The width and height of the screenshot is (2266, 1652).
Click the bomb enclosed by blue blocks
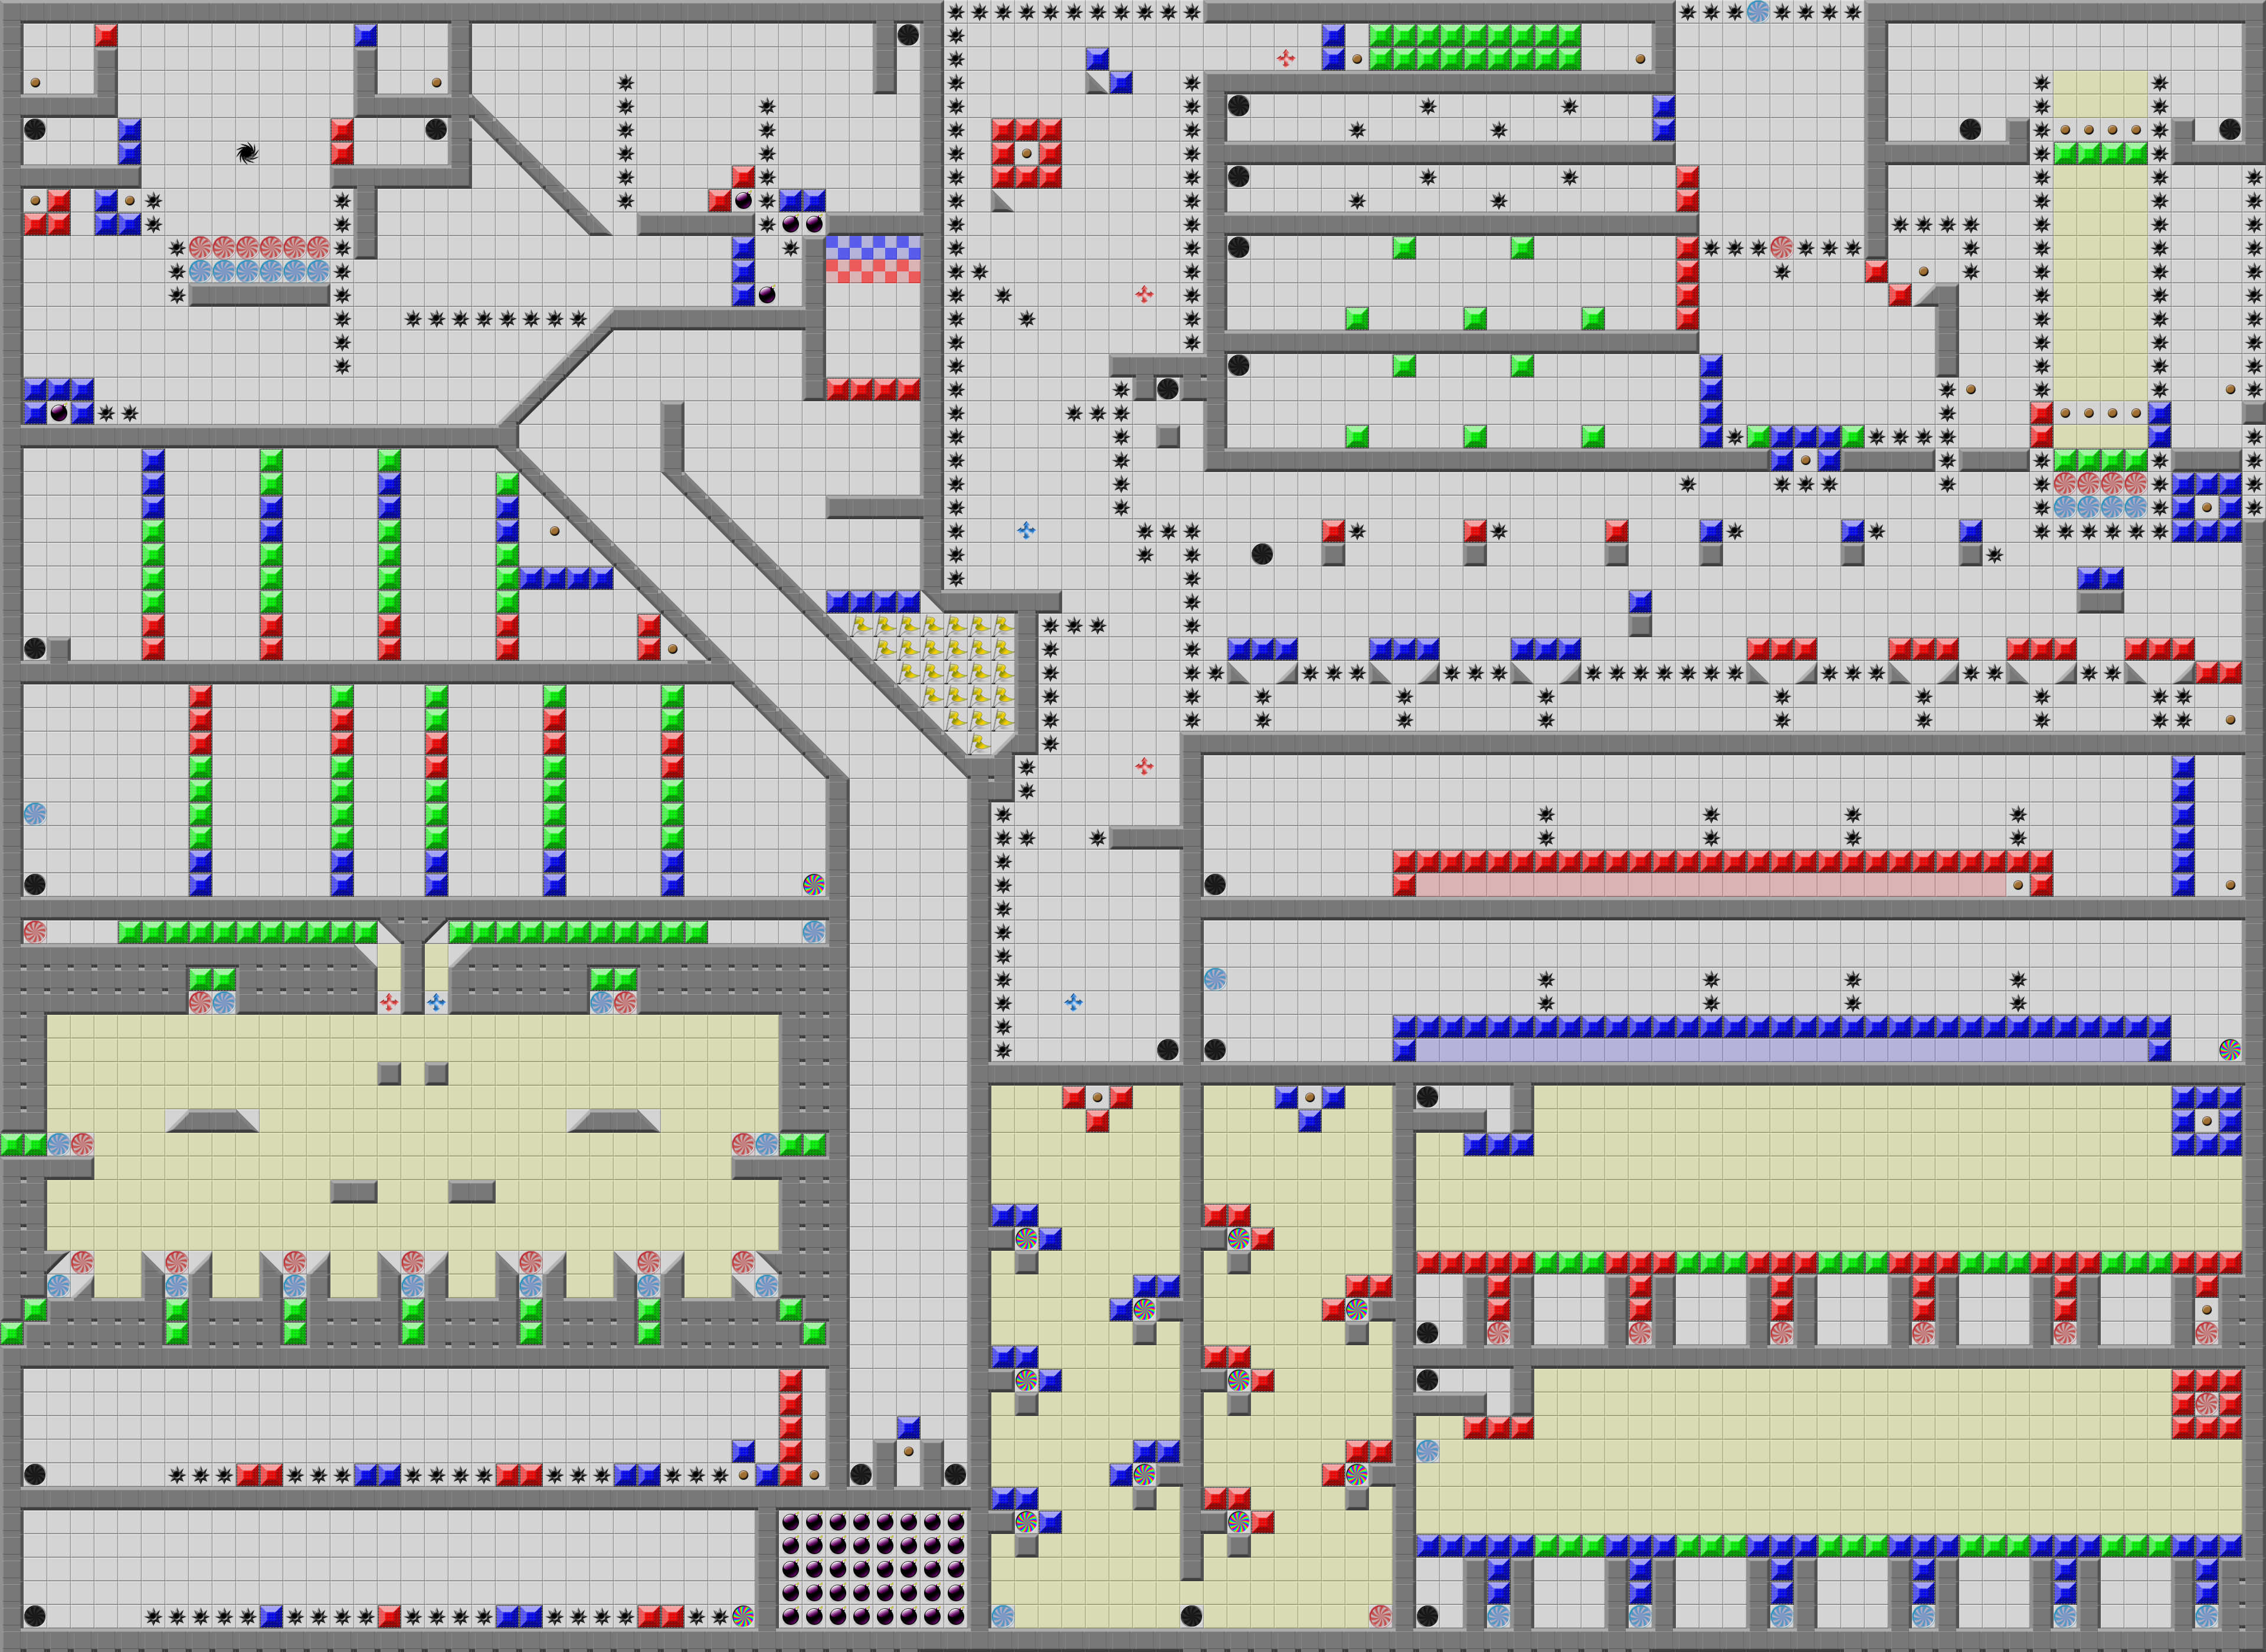[59, 412]
